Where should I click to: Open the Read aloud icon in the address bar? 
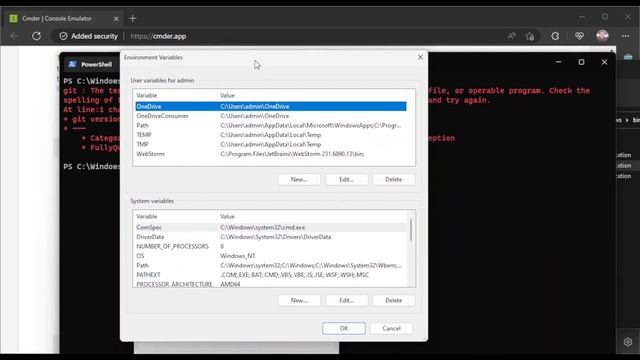511,36
